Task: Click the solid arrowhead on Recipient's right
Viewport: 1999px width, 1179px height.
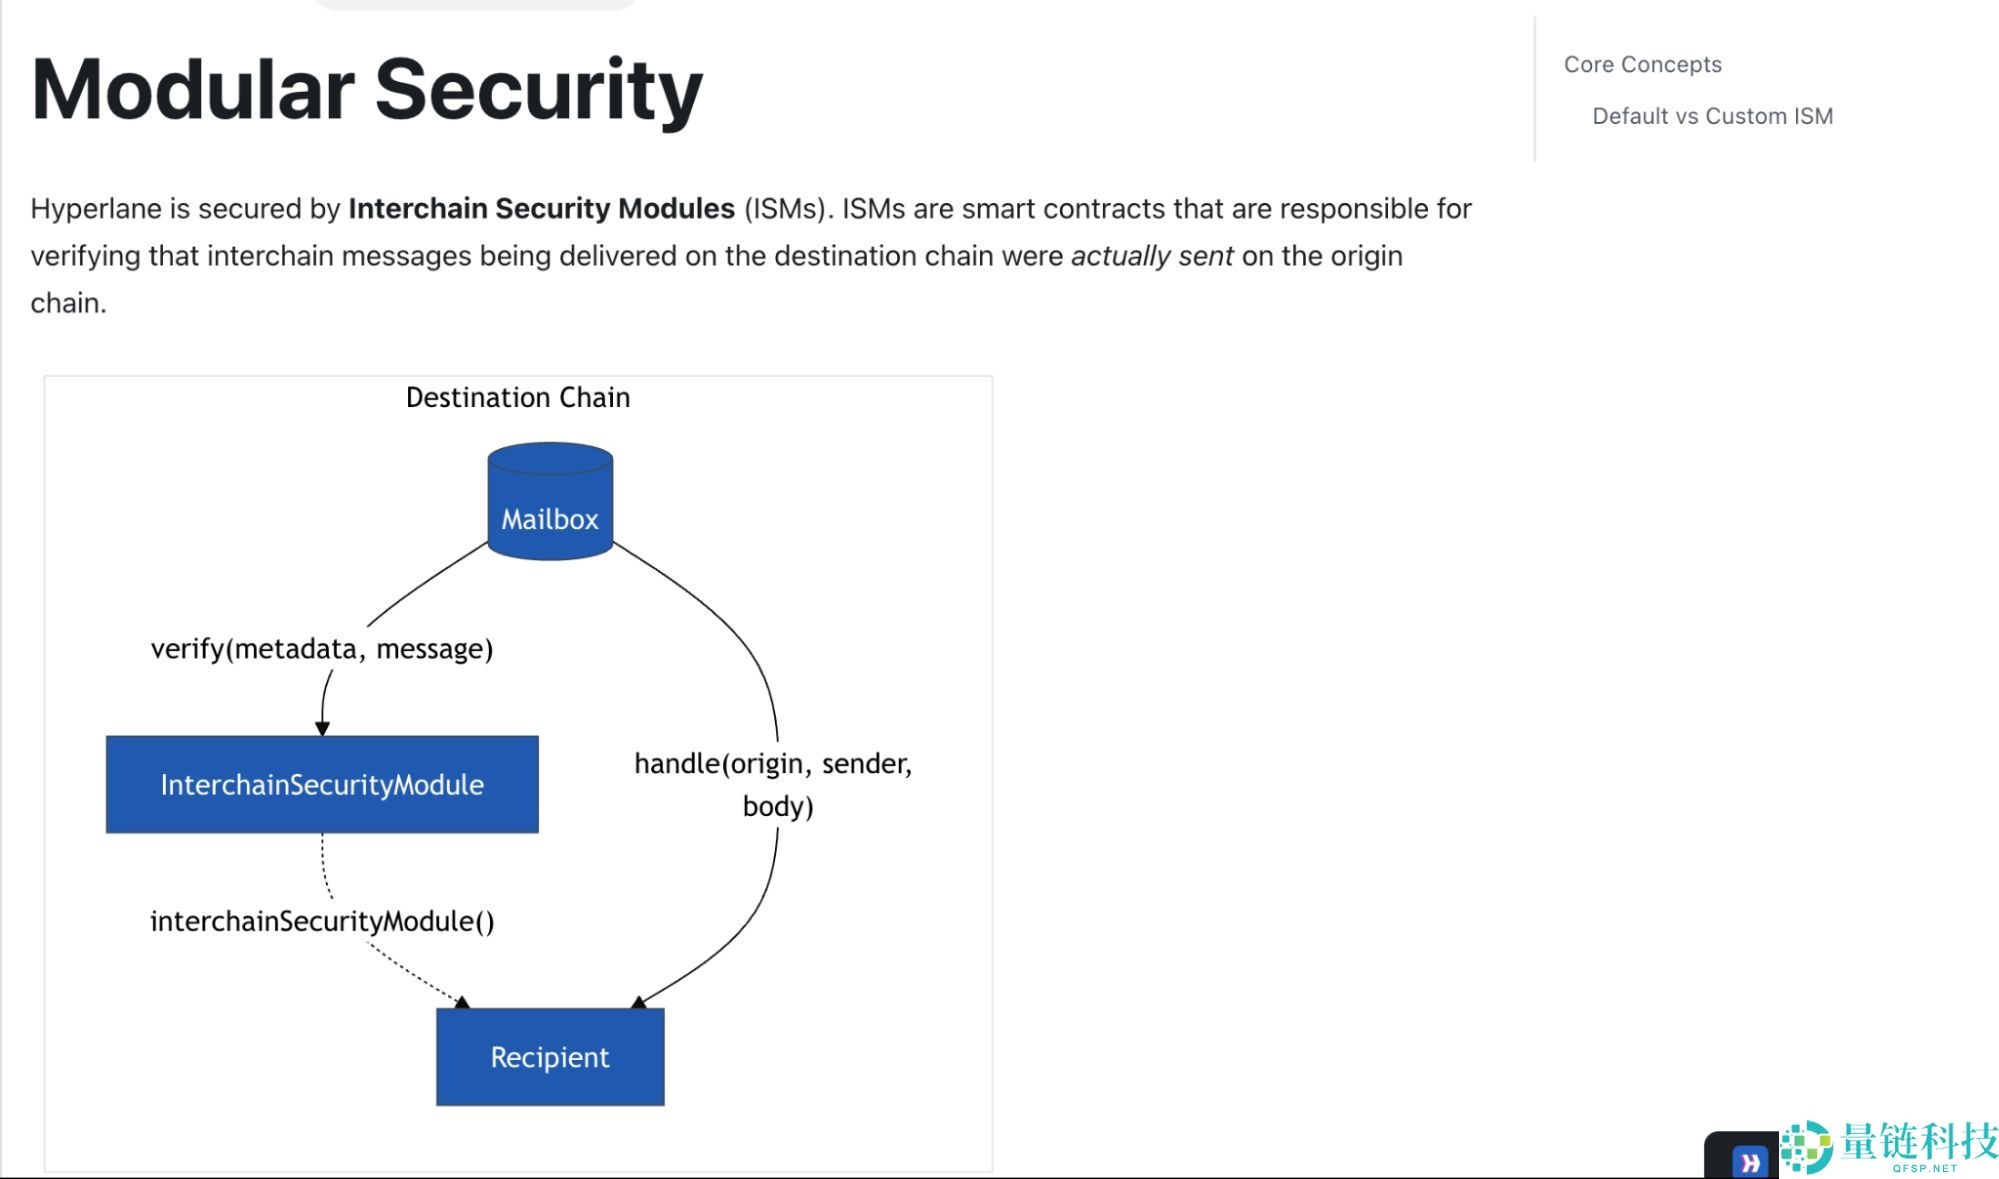Action: [638, 1001]
